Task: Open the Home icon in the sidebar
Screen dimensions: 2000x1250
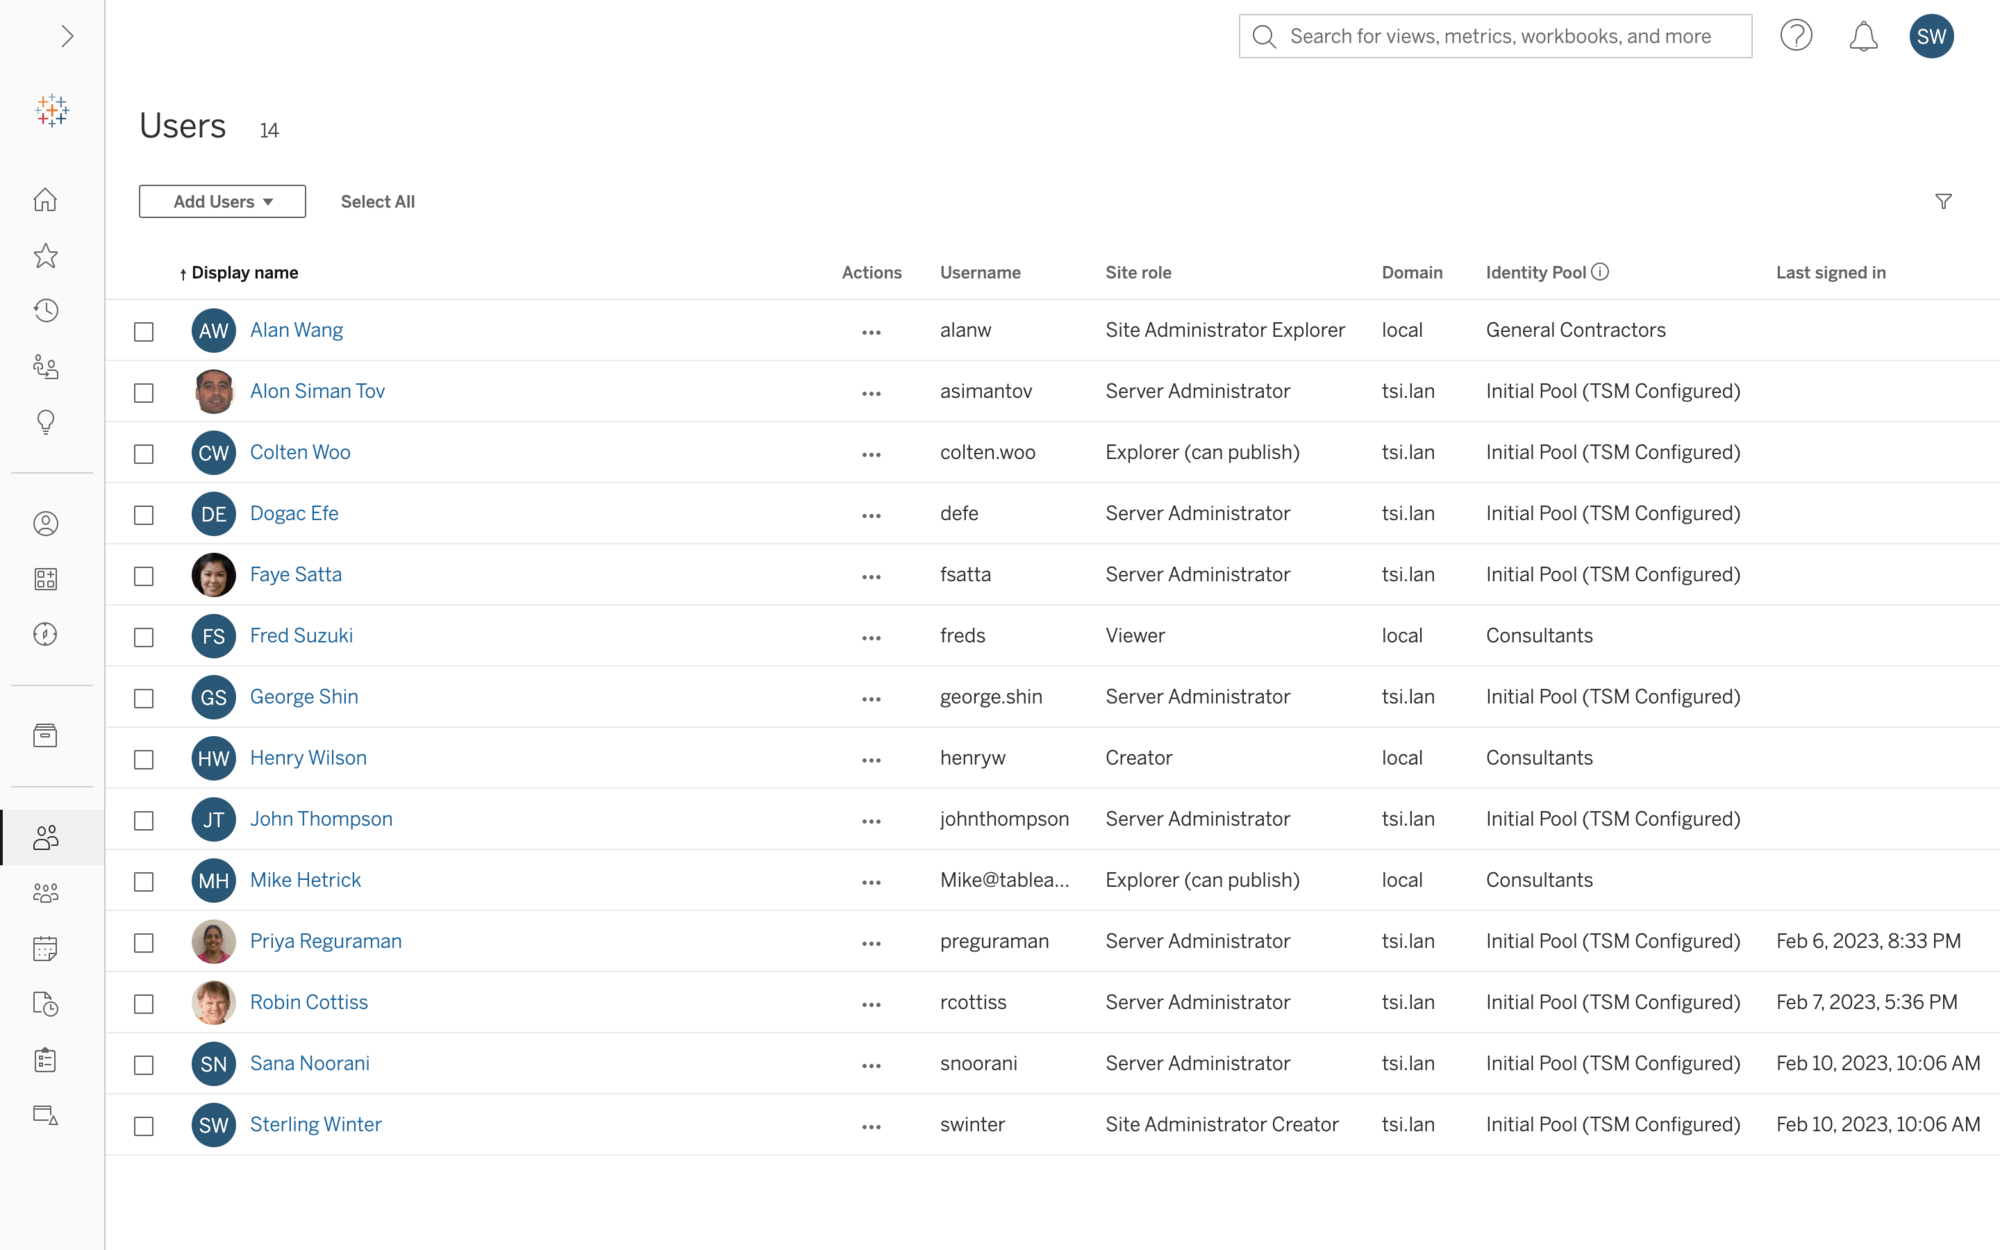Action: 46,200
